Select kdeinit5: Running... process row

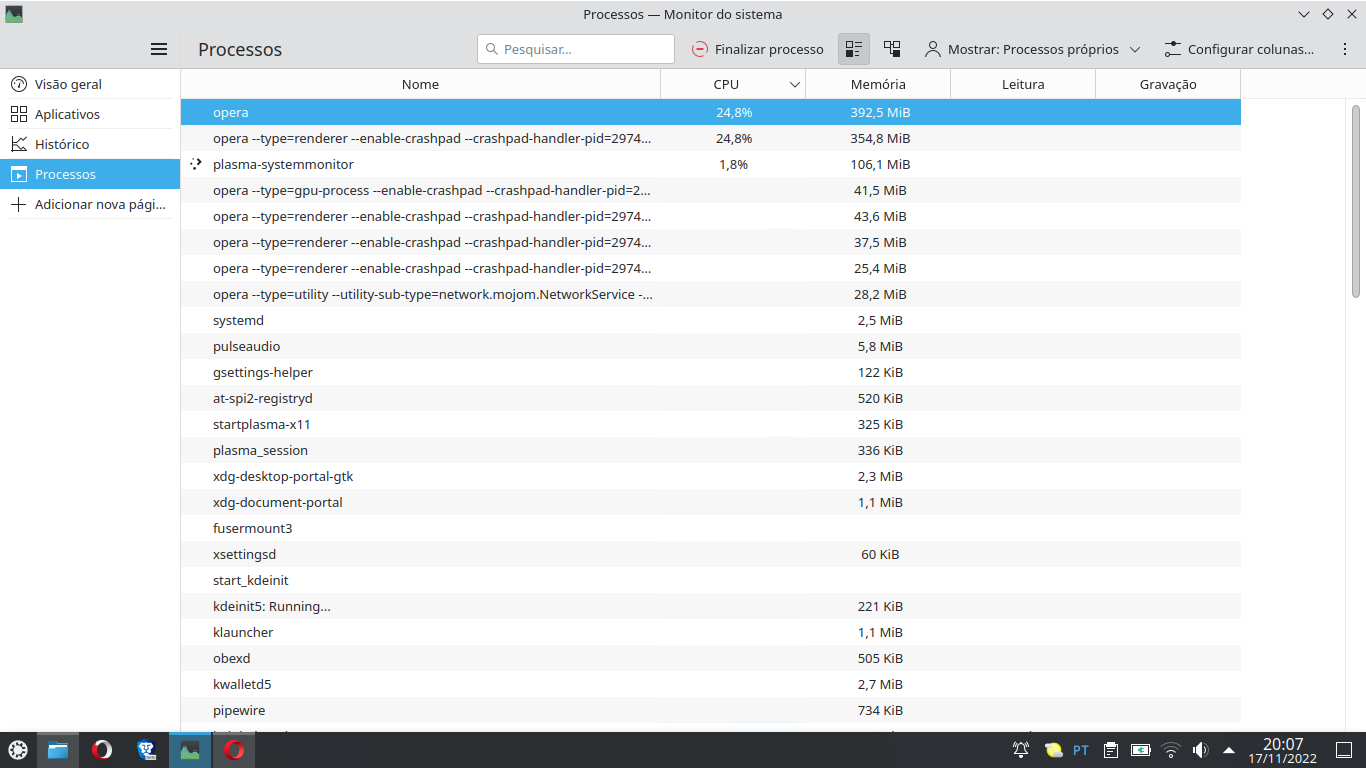pos(711,606)
